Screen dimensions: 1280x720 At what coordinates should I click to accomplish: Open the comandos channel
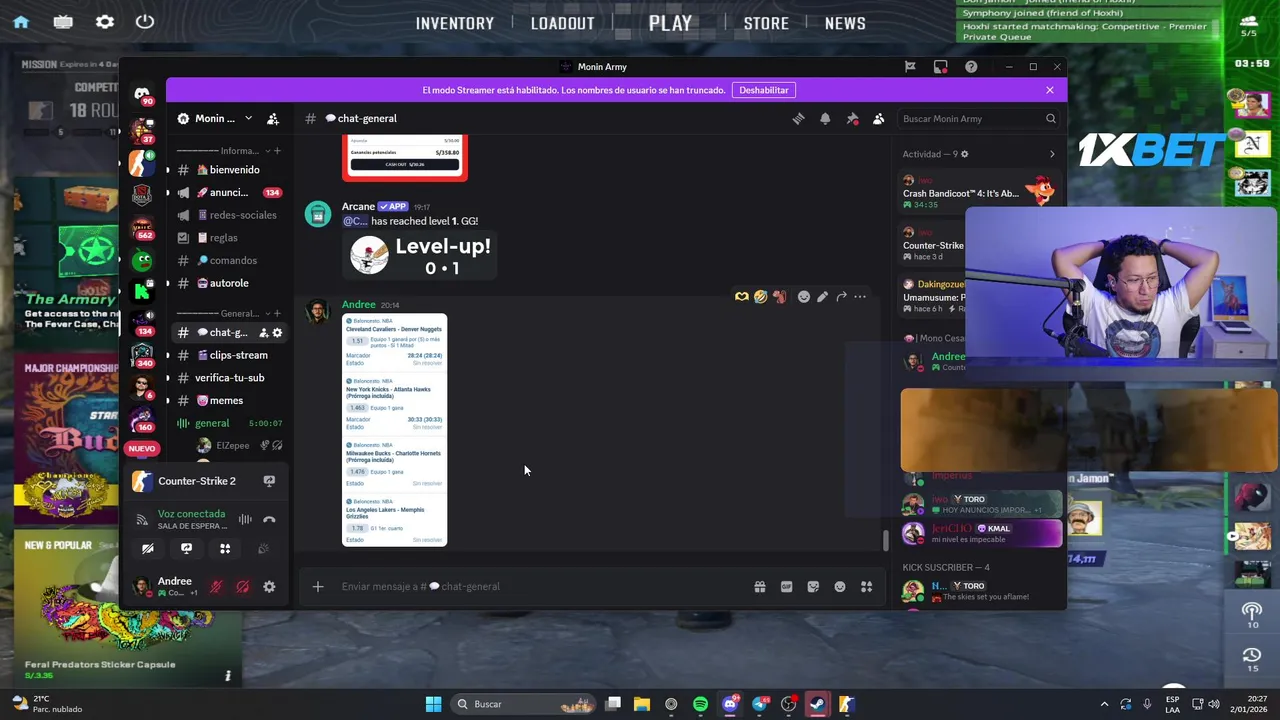click(228, 260)
